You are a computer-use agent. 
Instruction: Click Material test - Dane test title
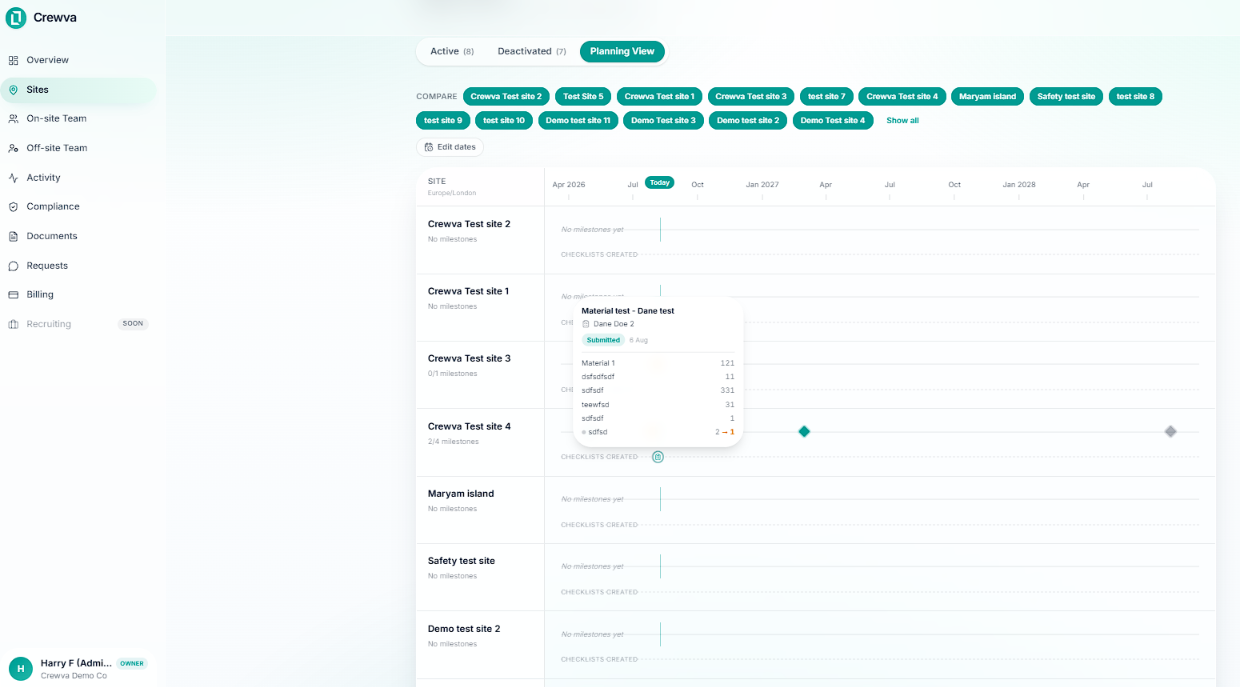click(x=628, y=311)
